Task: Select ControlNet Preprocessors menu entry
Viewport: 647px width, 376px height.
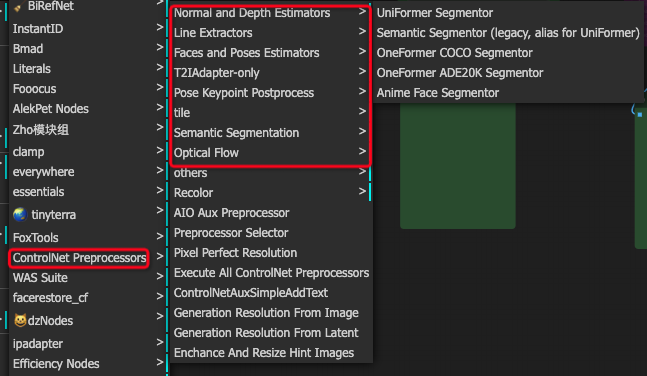Action: (87, 258)
